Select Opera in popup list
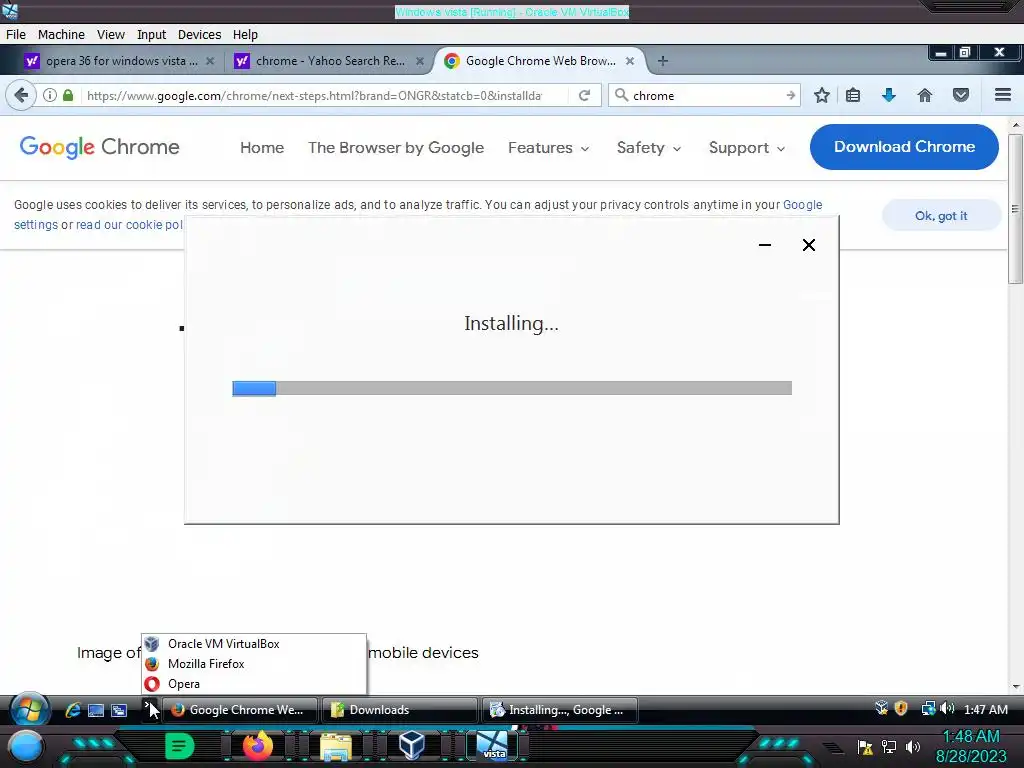 click(x=253, y=684)
